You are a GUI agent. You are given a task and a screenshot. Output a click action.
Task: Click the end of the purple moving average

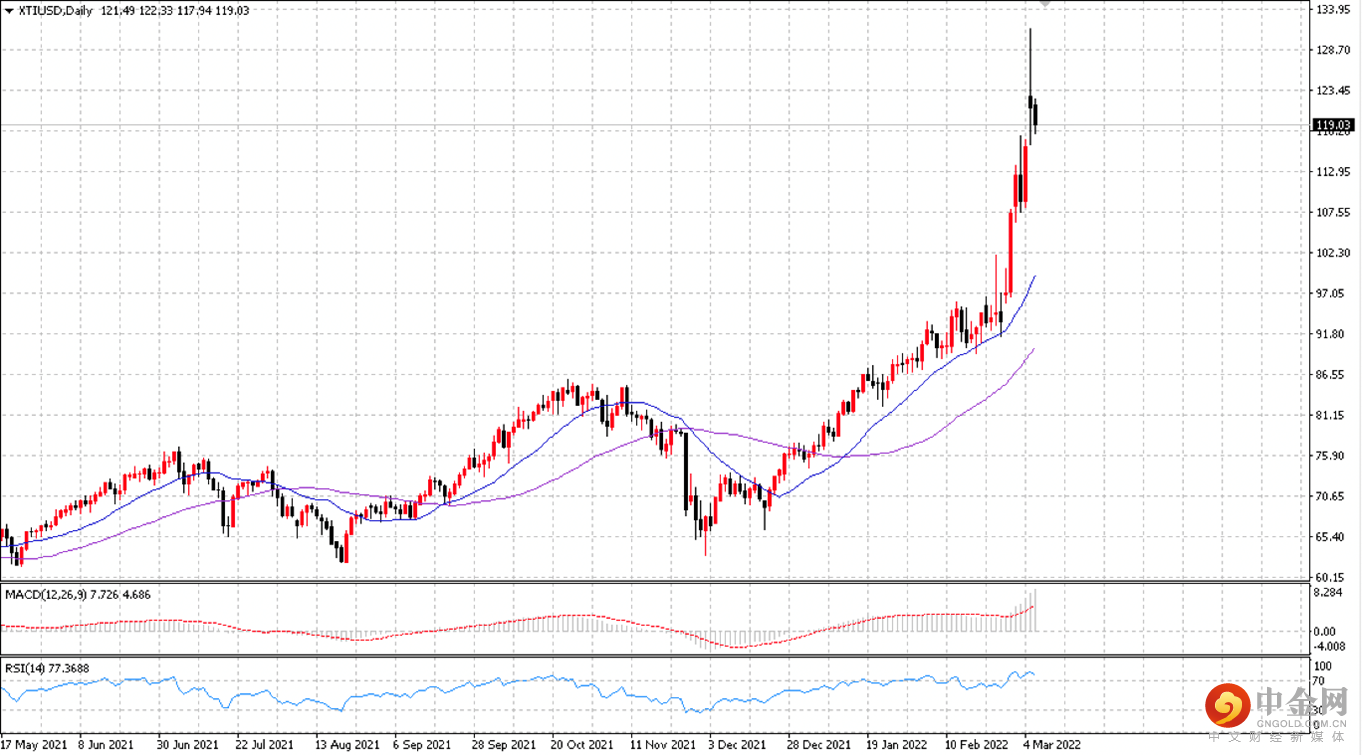point(1033,350)
